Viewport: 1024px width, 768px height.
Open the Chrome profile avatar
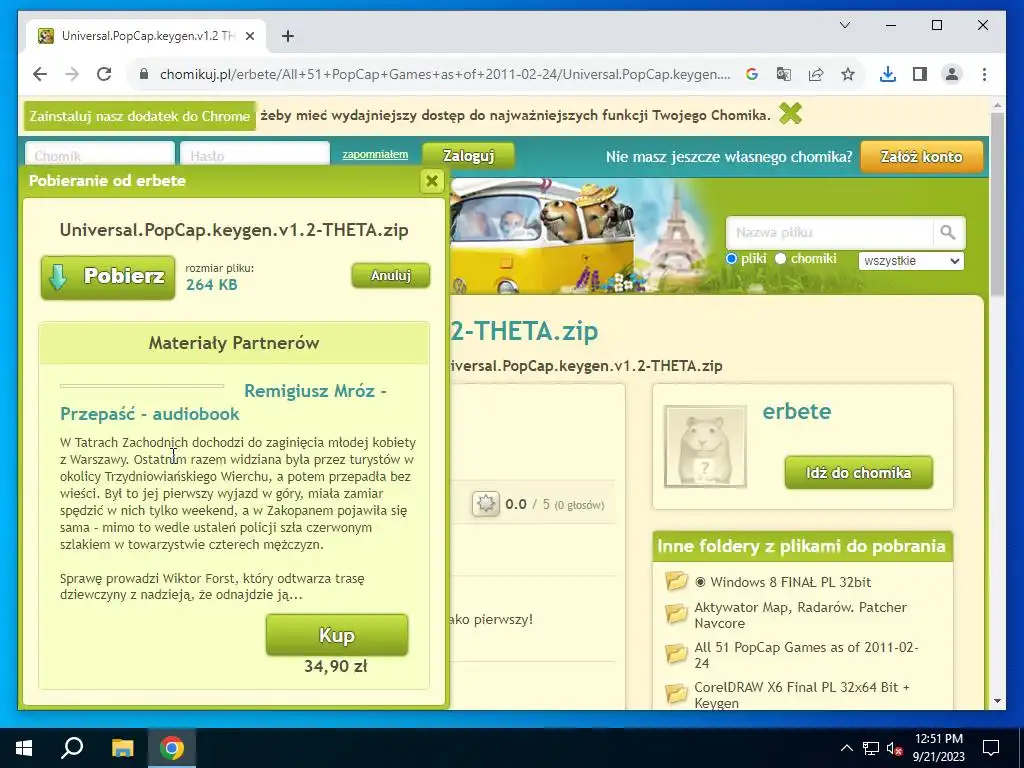[x=952, y=74]
